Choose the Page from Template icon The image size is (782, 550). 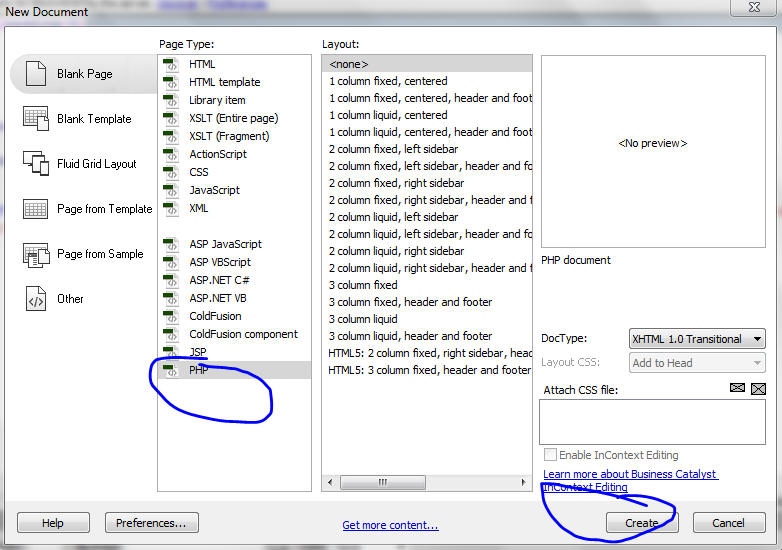coord(35,209)
